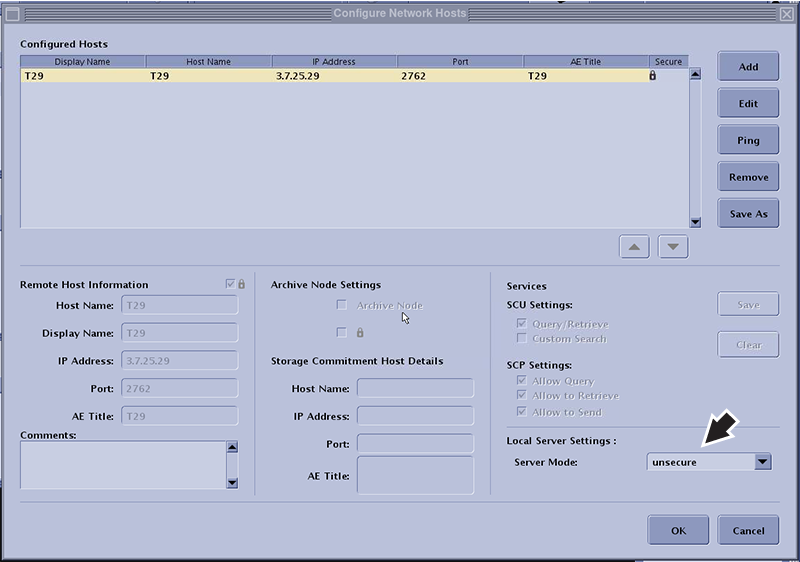This screenshot has width=800, height=562.
Task: Click the move host down arrow button
Action: coord(673,246)
